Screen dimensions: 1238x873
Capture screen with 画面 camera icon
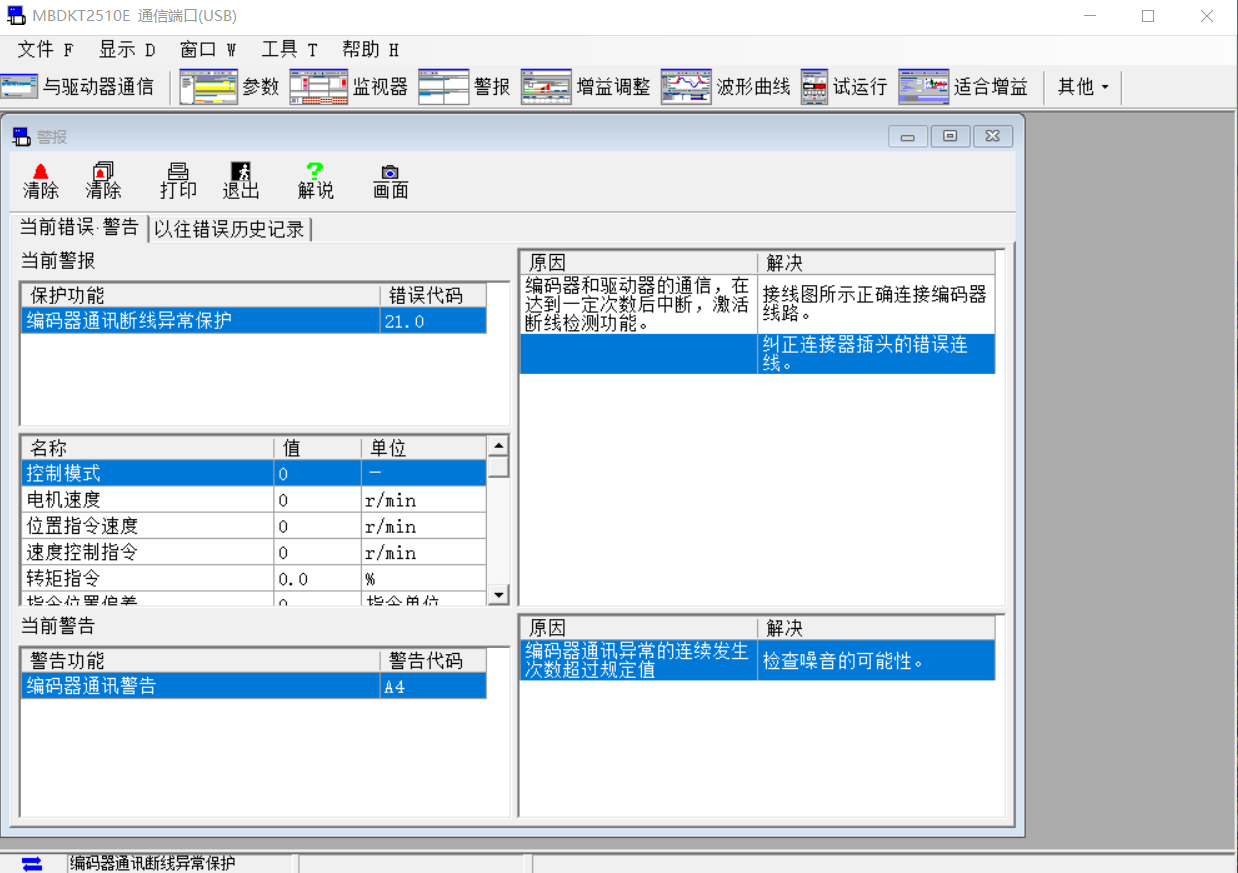pyautogui.click(x=390, y=181)
